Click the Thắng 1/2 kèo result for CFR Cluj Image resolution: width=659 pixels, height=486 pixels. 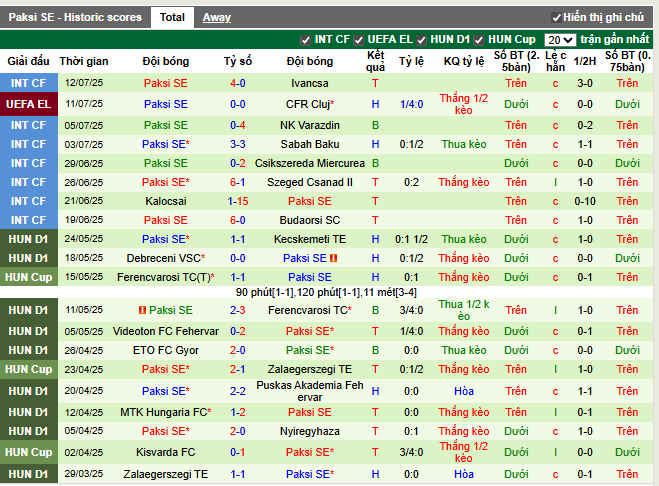464,104
